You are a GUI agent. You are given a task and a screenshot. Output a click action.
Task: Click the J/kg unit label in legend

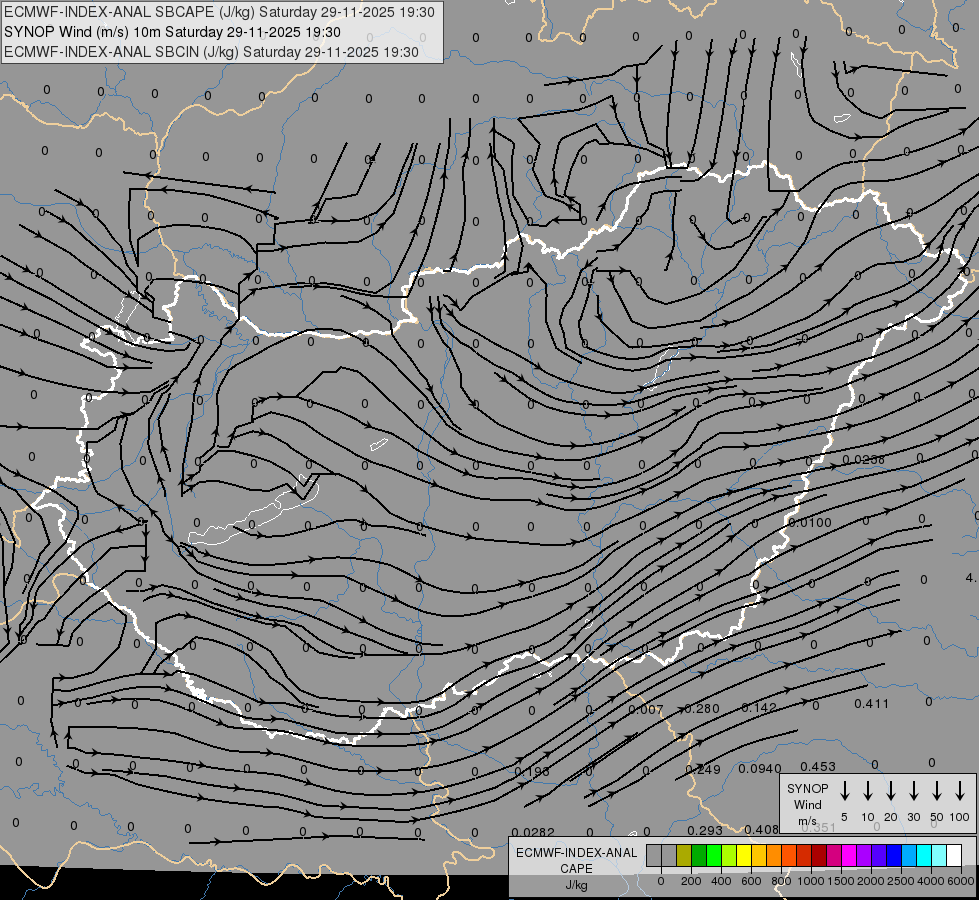coord(576,885)
